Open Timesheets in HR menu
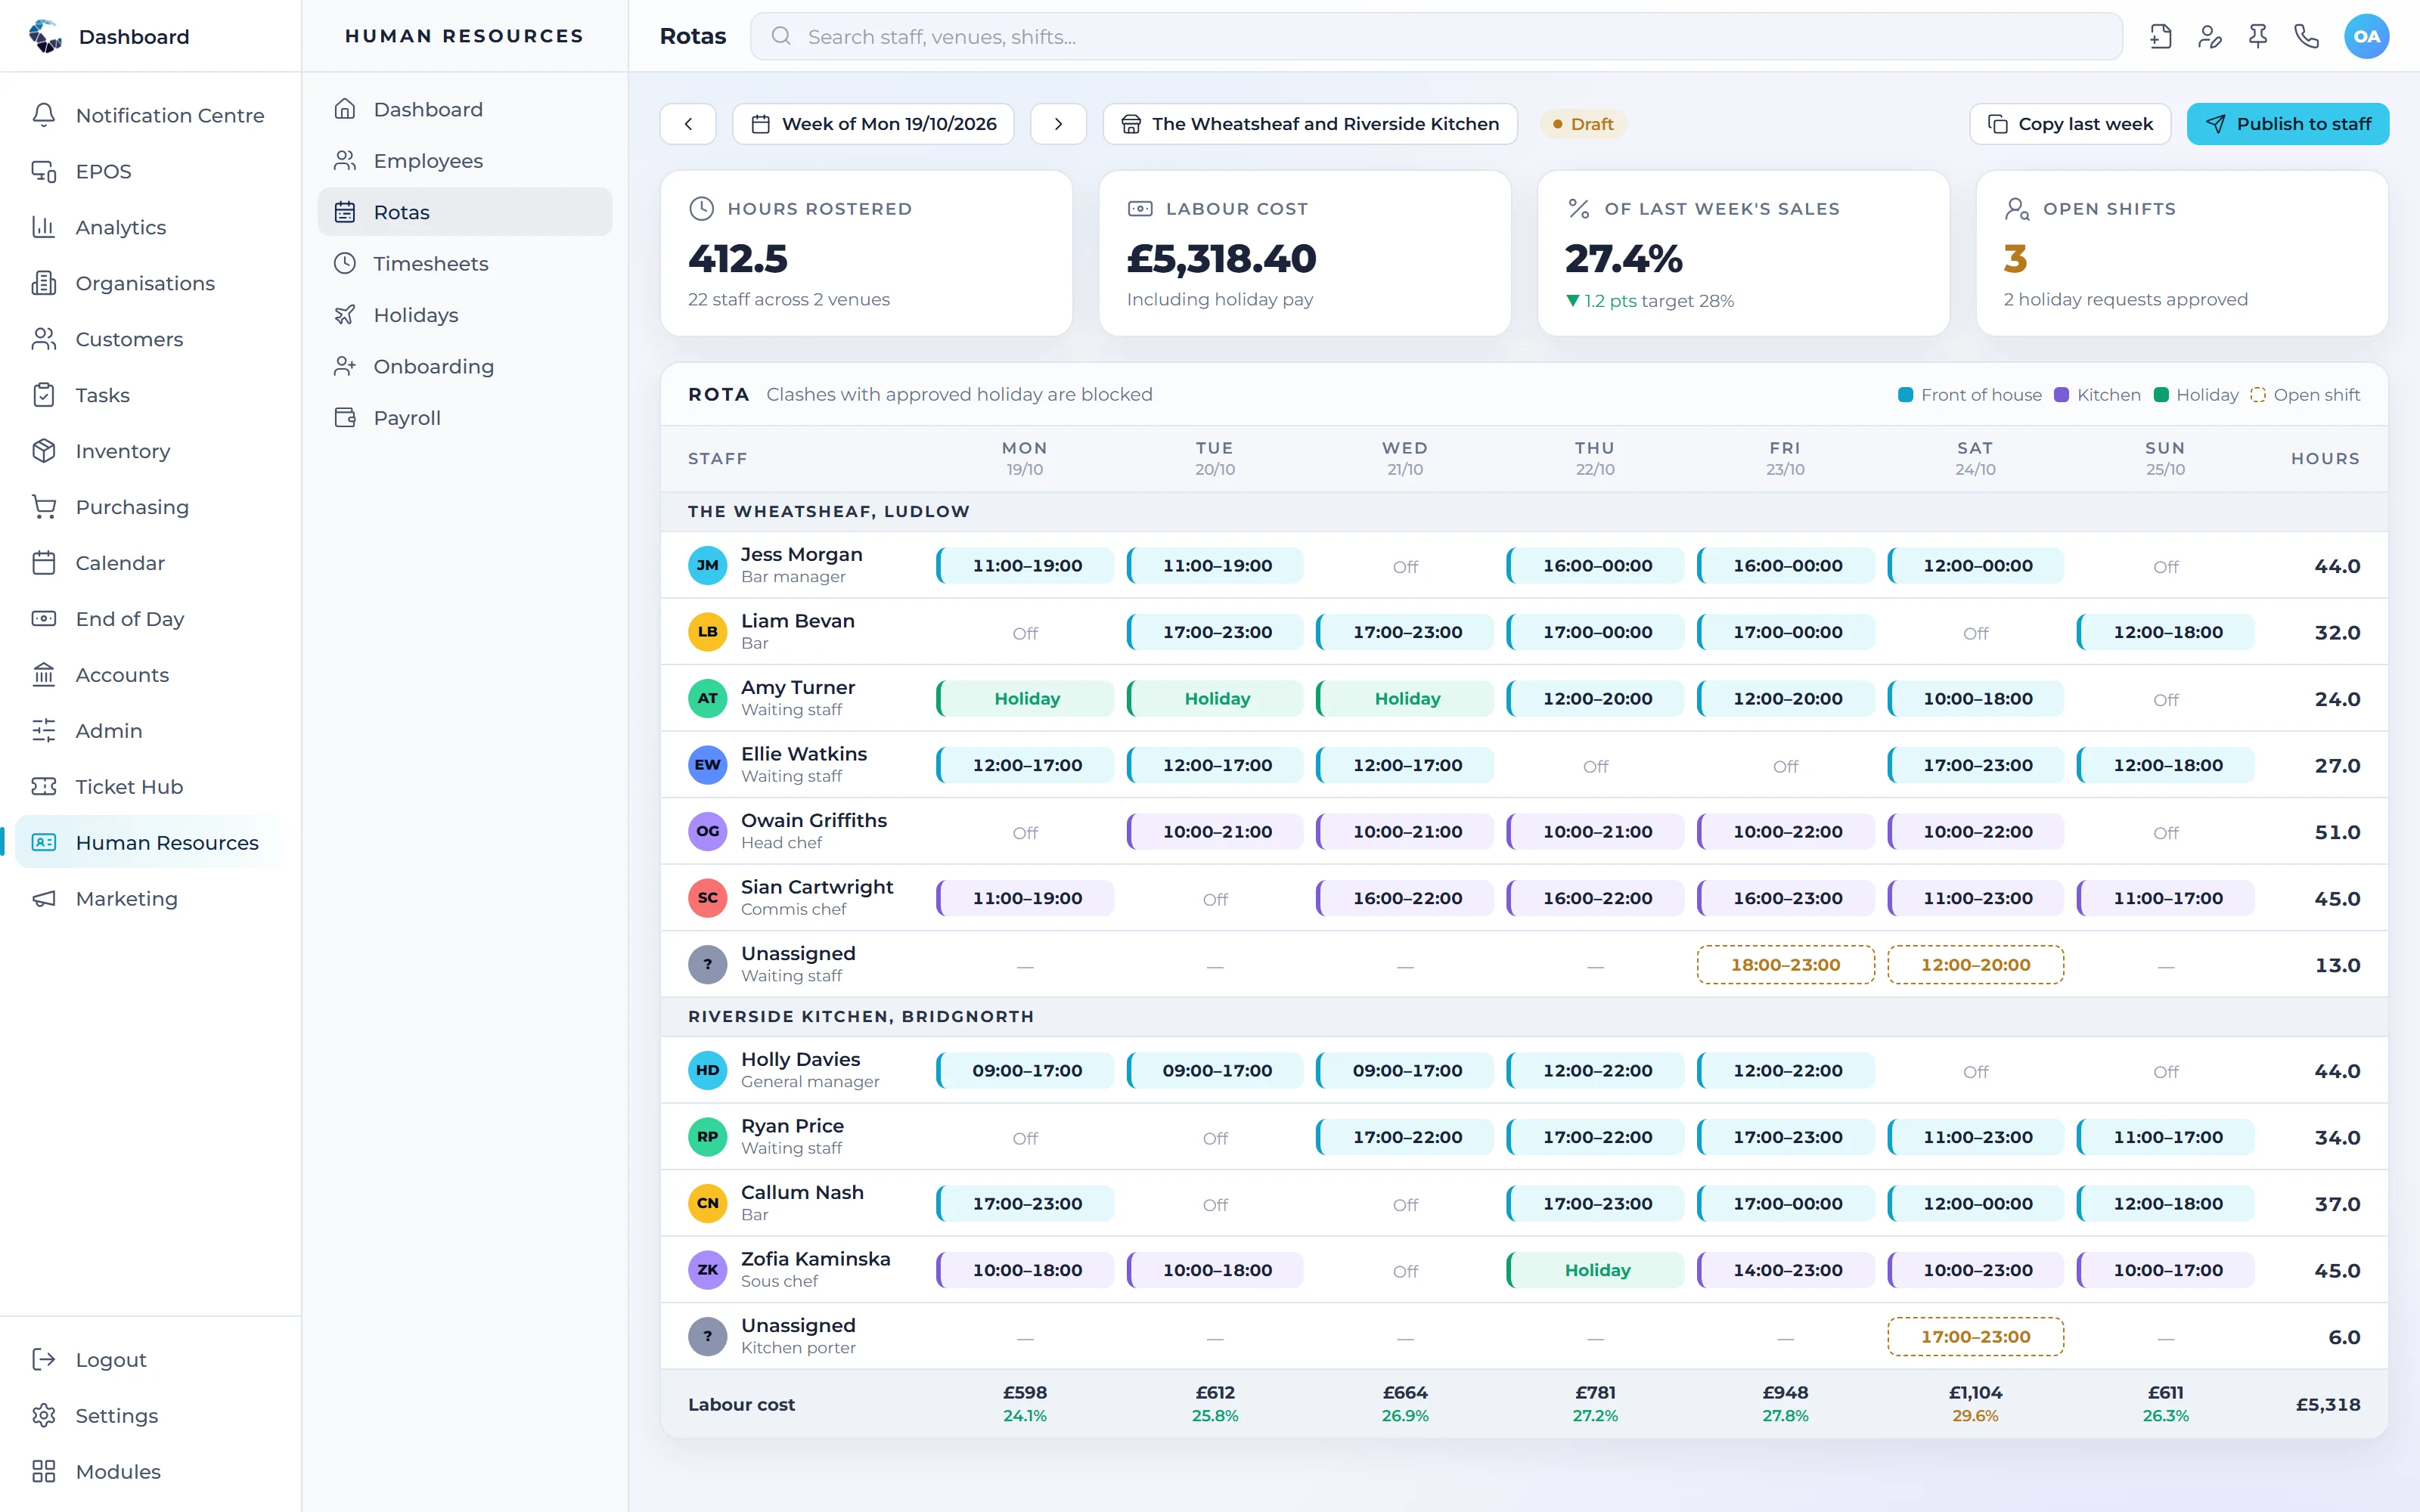The width and height of the screenshot is (2420, 1512). click(x=465, y=264)
